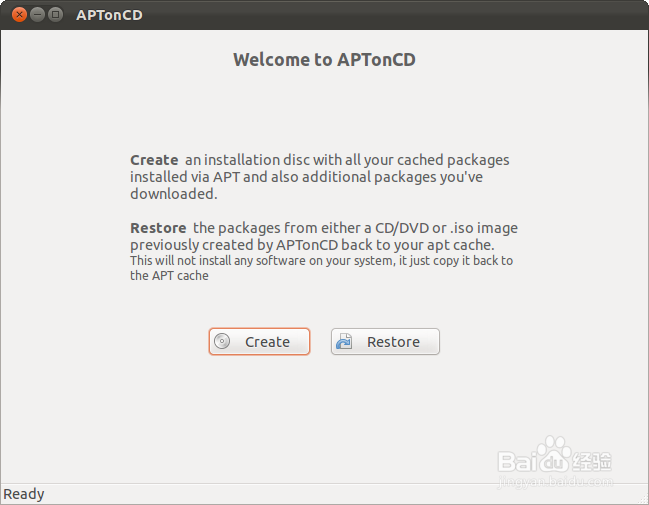Viewport: 649px width, 505px height.
Task: Click the Create button label text
Action: point(267,342)
